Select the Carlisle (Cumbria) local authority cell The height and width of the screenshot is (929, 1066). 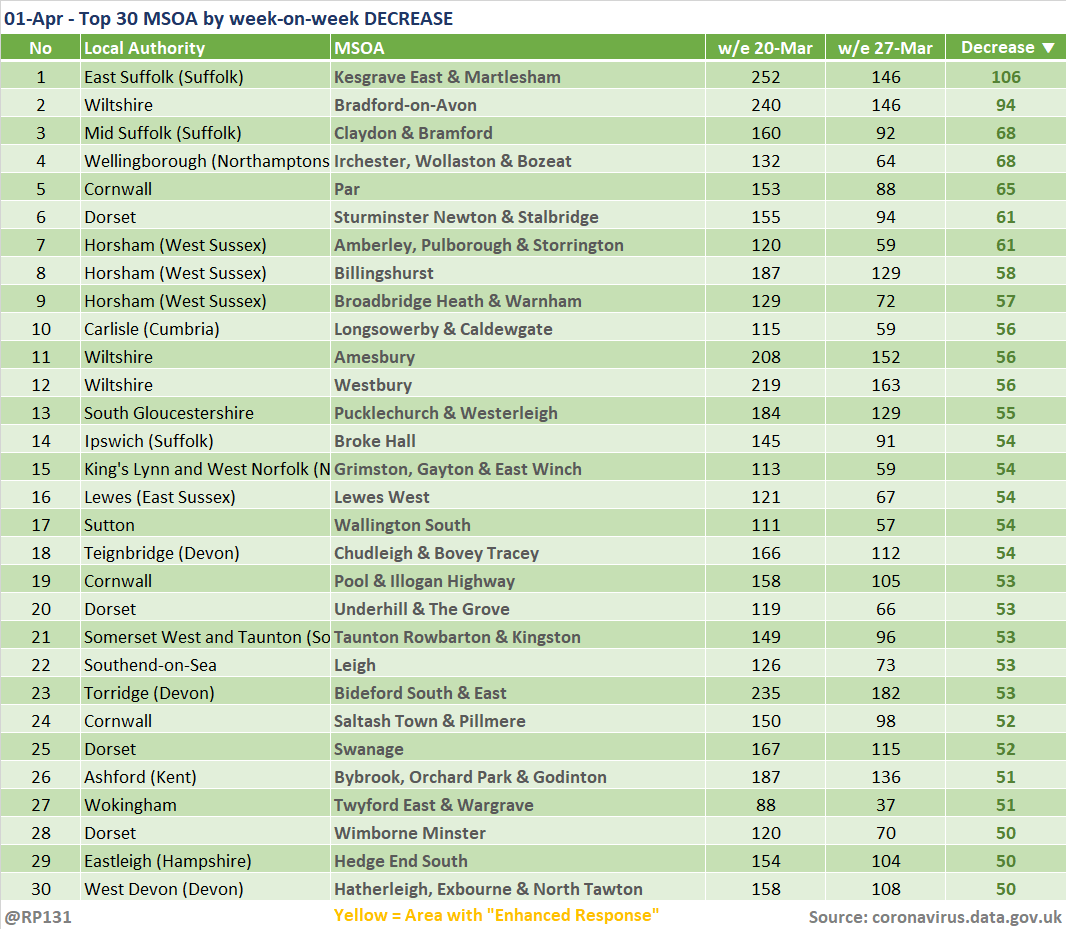151,329
